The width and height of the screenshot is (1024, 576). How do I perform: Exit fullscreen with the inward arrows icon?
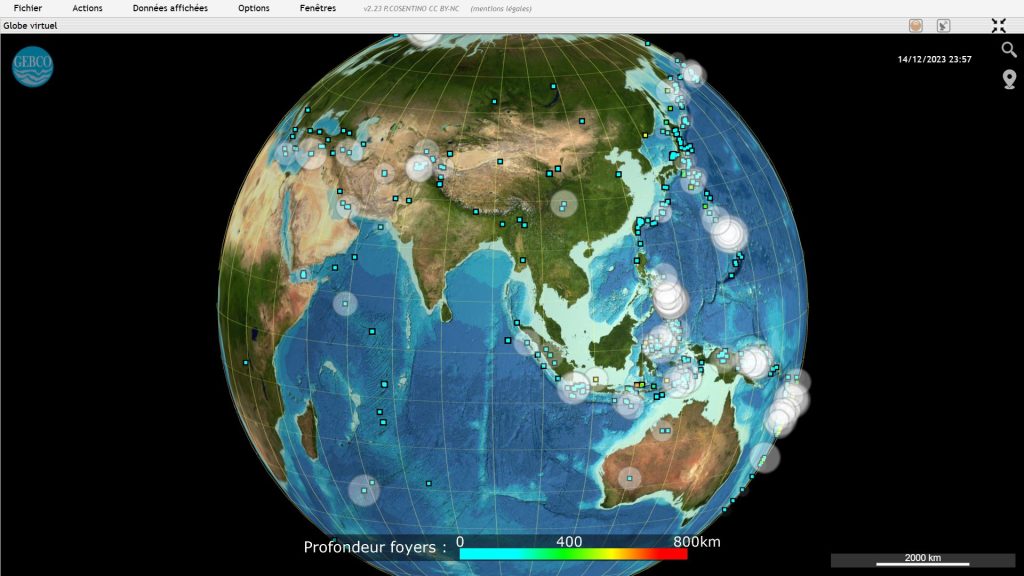(999, 25)
